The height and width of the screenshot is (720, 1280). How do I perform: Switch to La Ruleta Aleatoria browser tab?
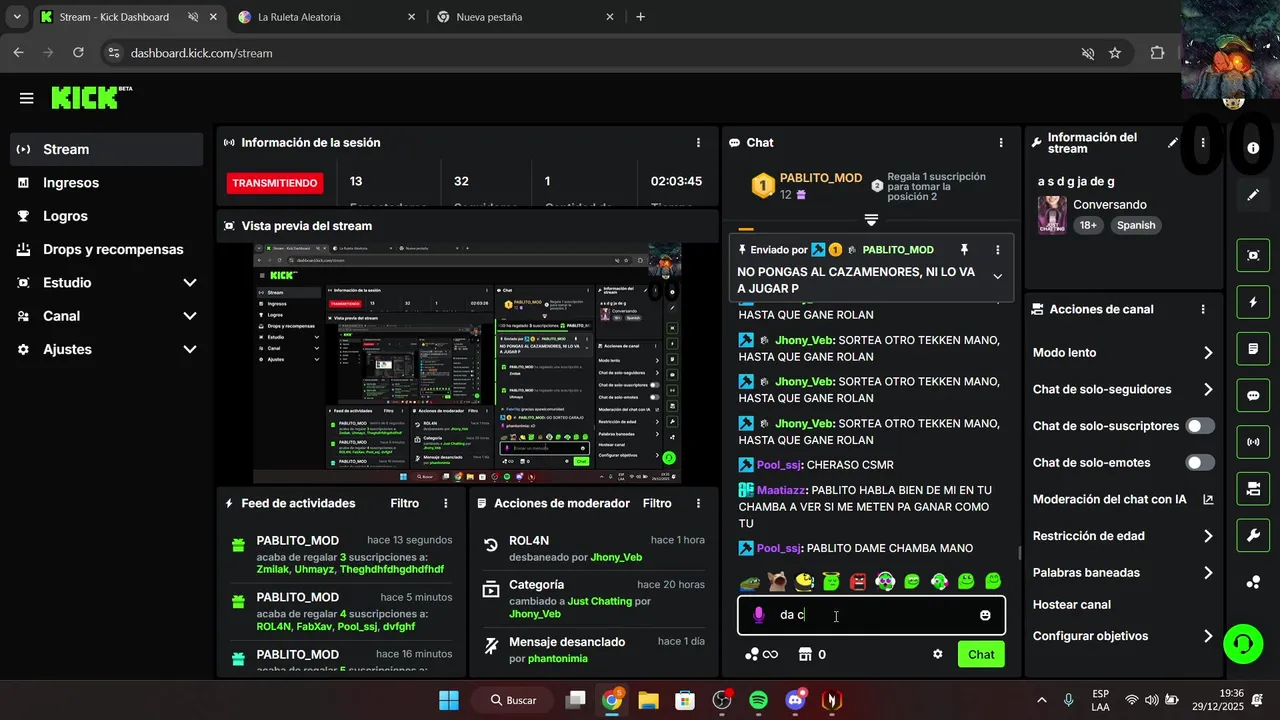click(326, 17)
